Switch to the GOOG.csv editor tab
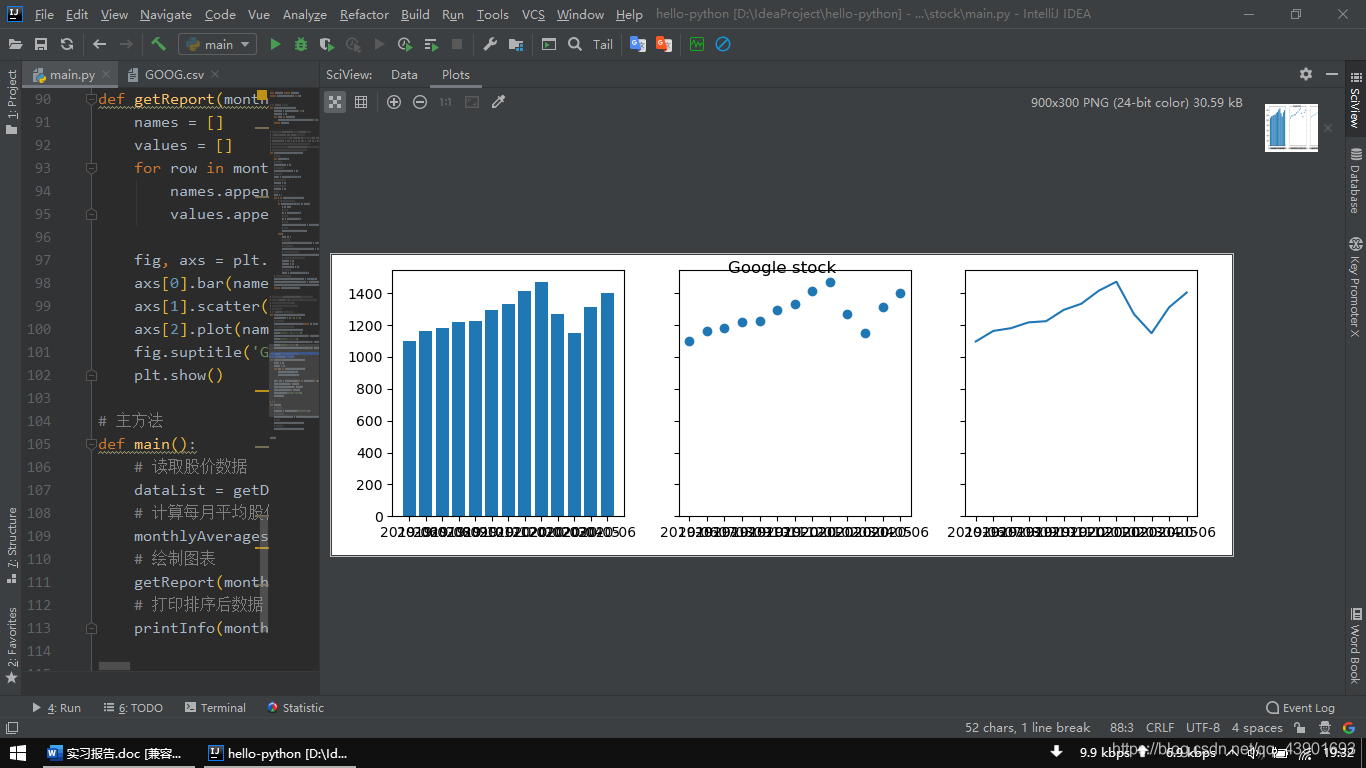This screenshot has height=768, width=1366. [174, 75]
